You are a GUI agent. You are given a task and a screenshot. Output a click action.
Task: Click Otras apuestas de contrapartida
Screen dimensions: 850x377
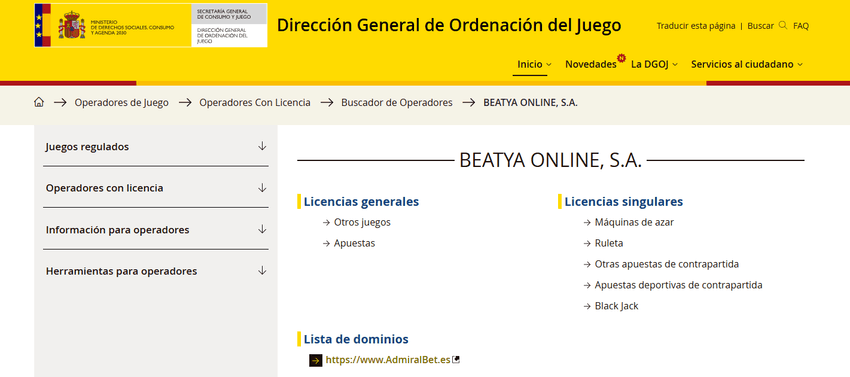coord(667,264)
